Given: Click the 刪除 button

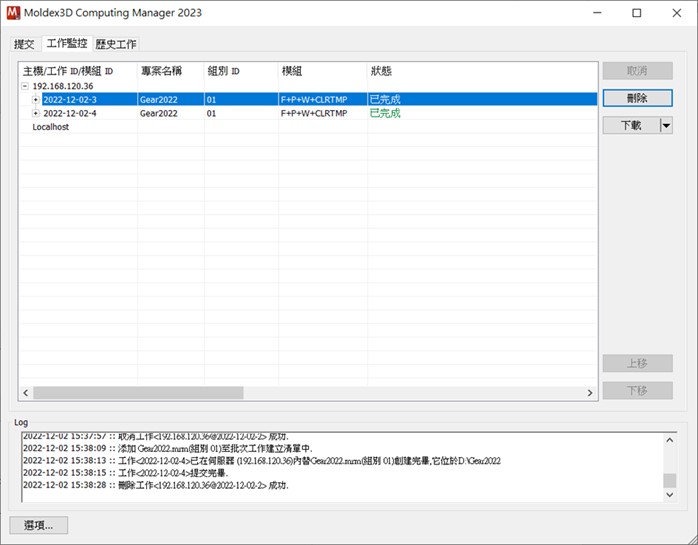Looking at the screenshot, I should [x=637, y=98].
